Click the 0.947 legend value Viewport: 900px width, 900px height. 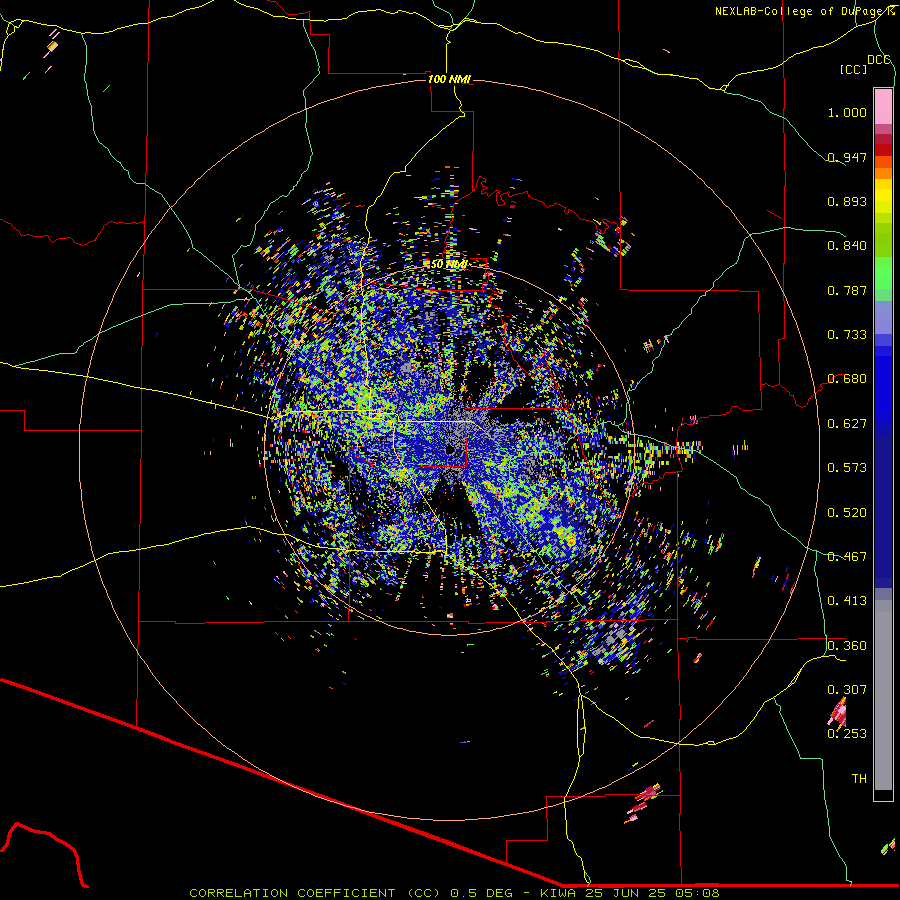tap(847, 157)
